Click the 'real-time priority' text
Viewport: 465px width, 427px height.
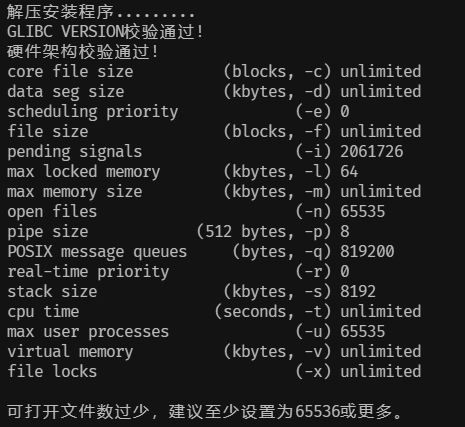tap(88, 272)
